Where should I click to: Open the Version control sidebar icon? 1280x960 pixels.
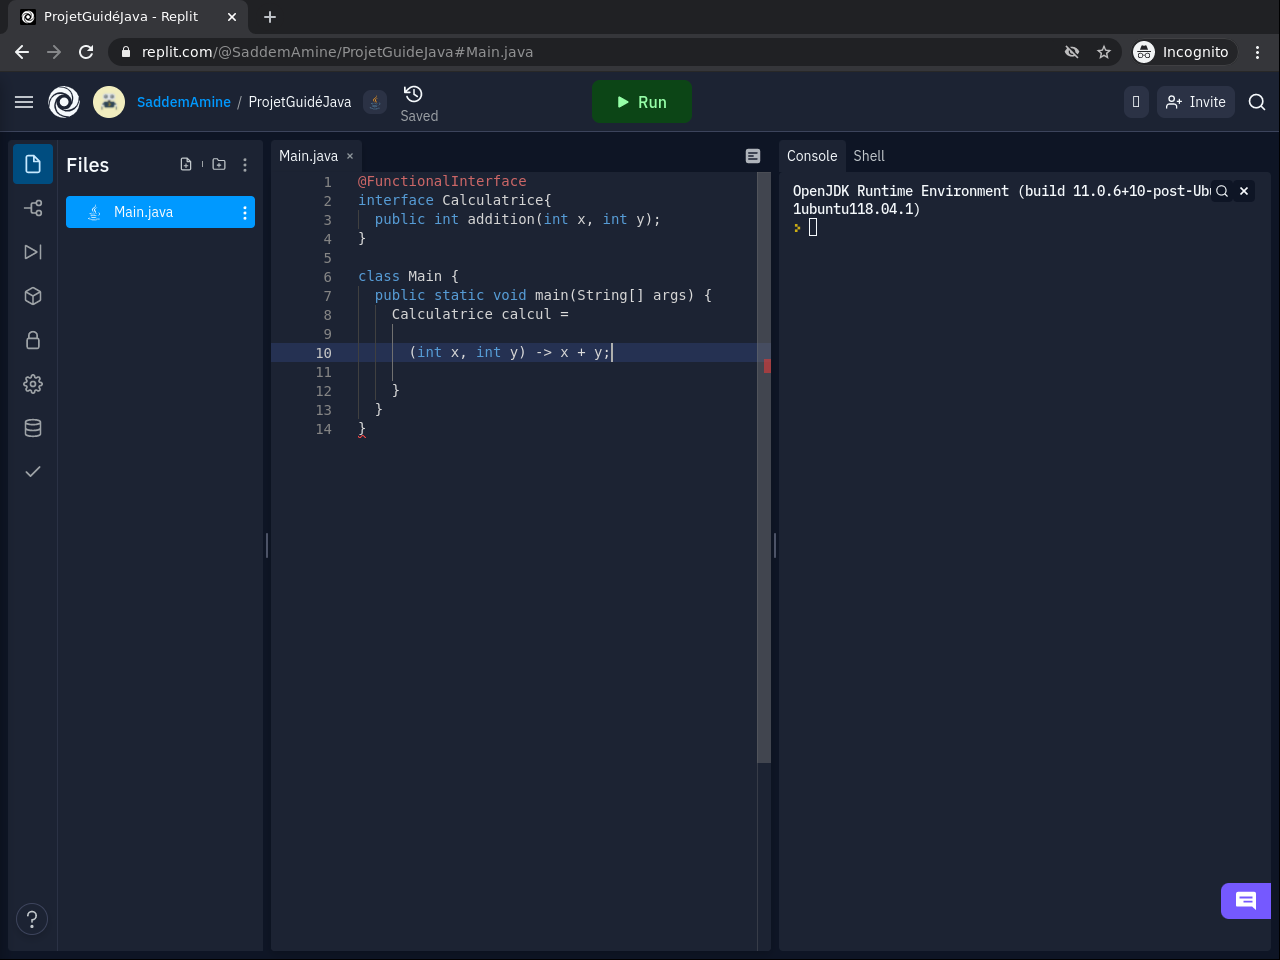click(x=33, y=208)
